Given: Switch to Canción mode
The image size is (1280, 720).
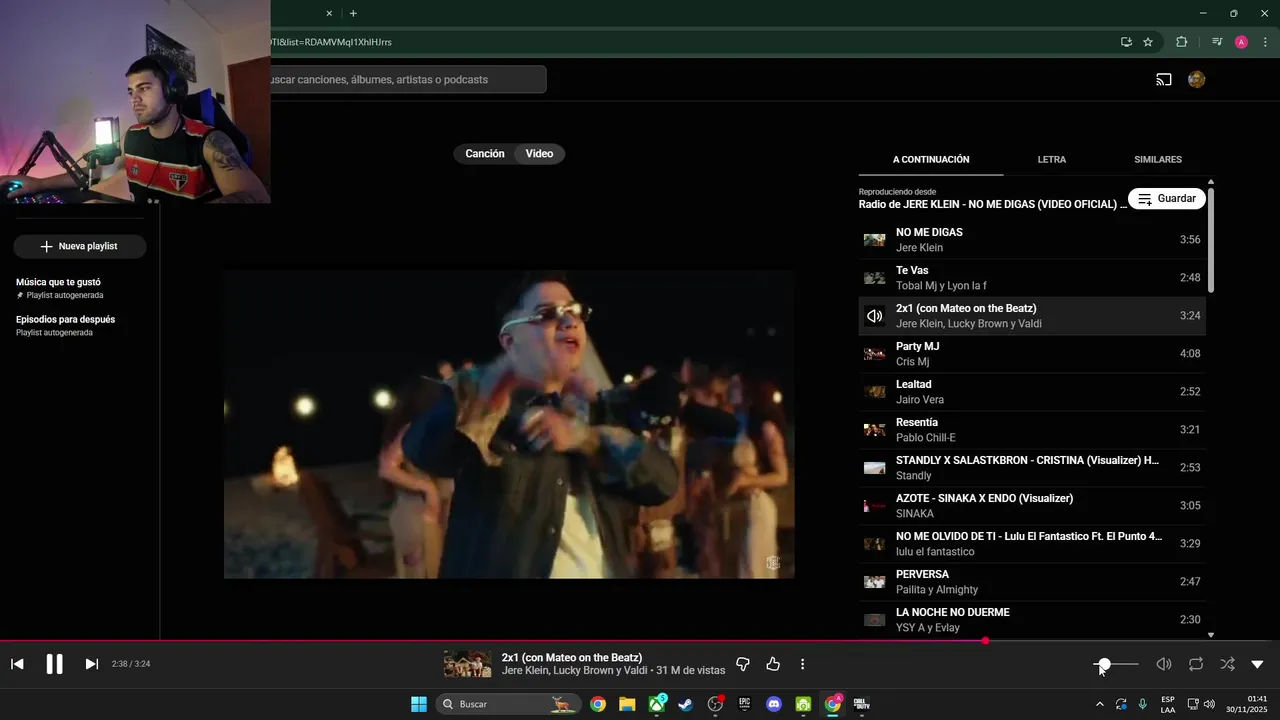Looking at the screenshot, I should 485,153.
